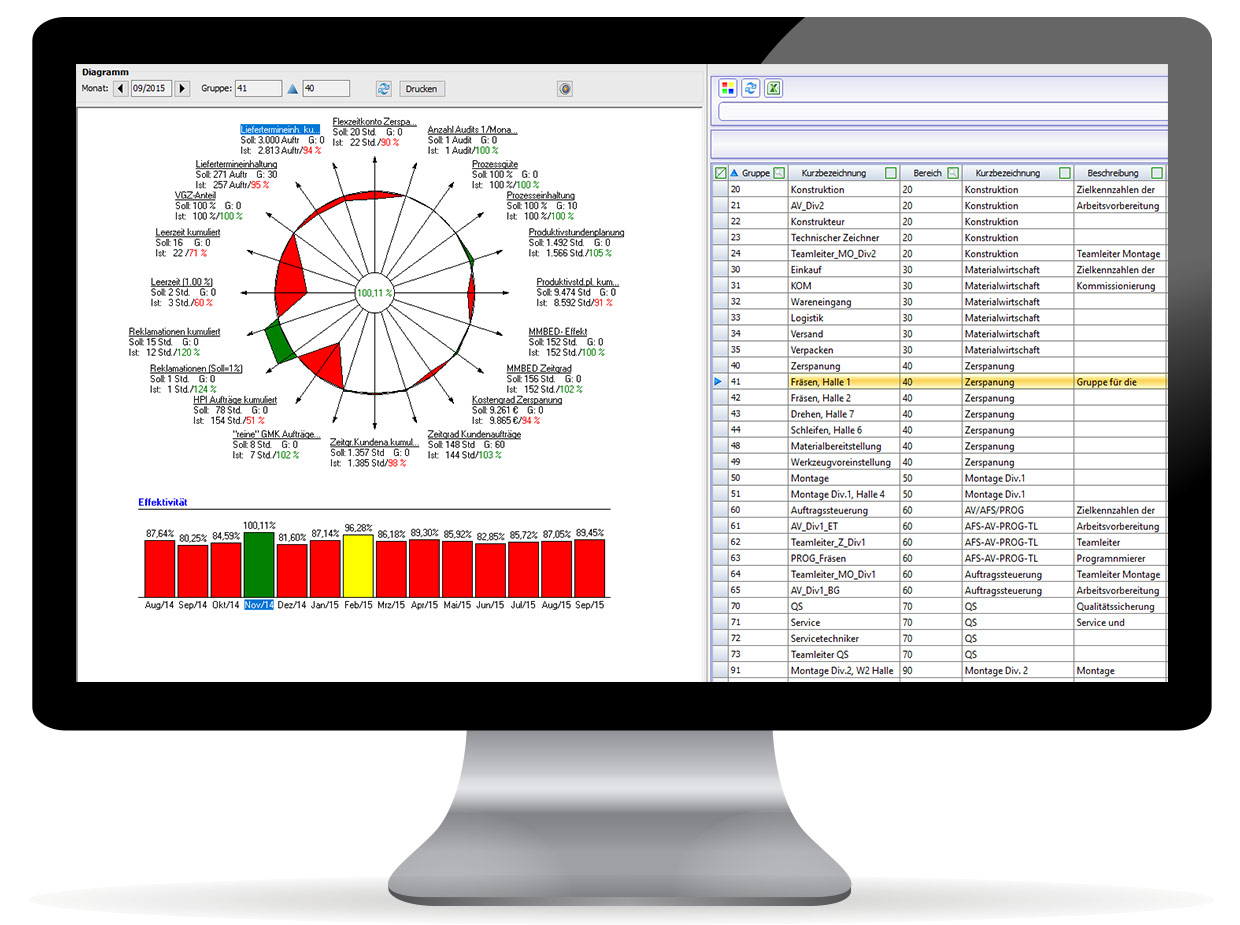The width and height of the screenshot is (1240, 925).
Task: Select the Materialbereitstellung row
Action: tap(940, 446)
